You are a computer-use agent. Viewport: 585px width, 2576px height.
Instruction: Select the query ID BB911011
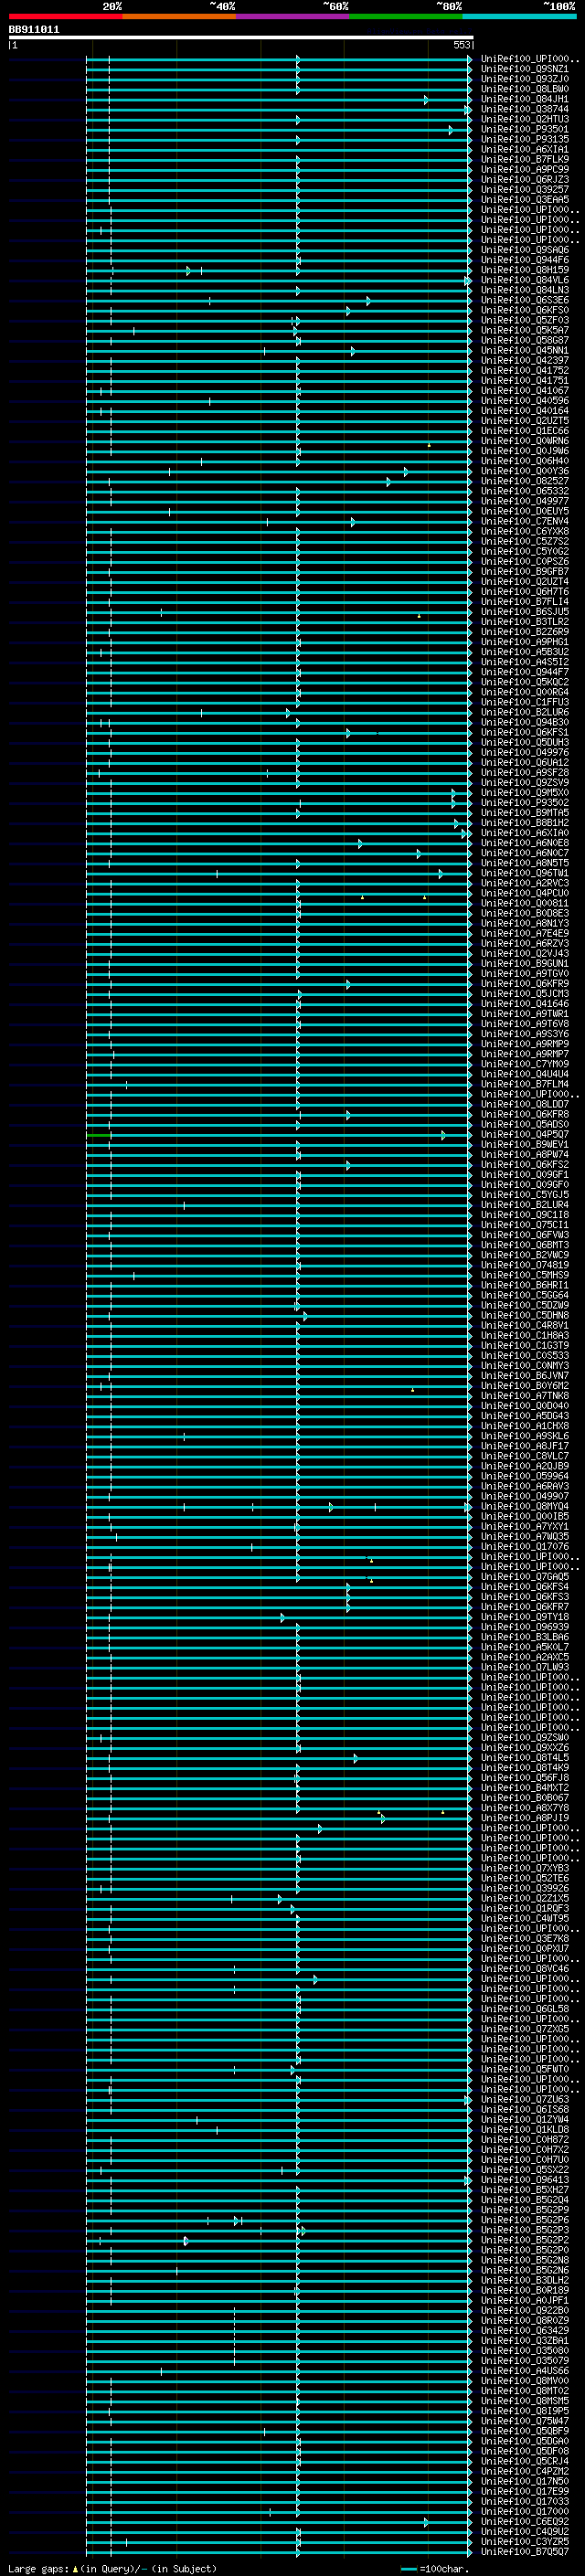point(34,29)
